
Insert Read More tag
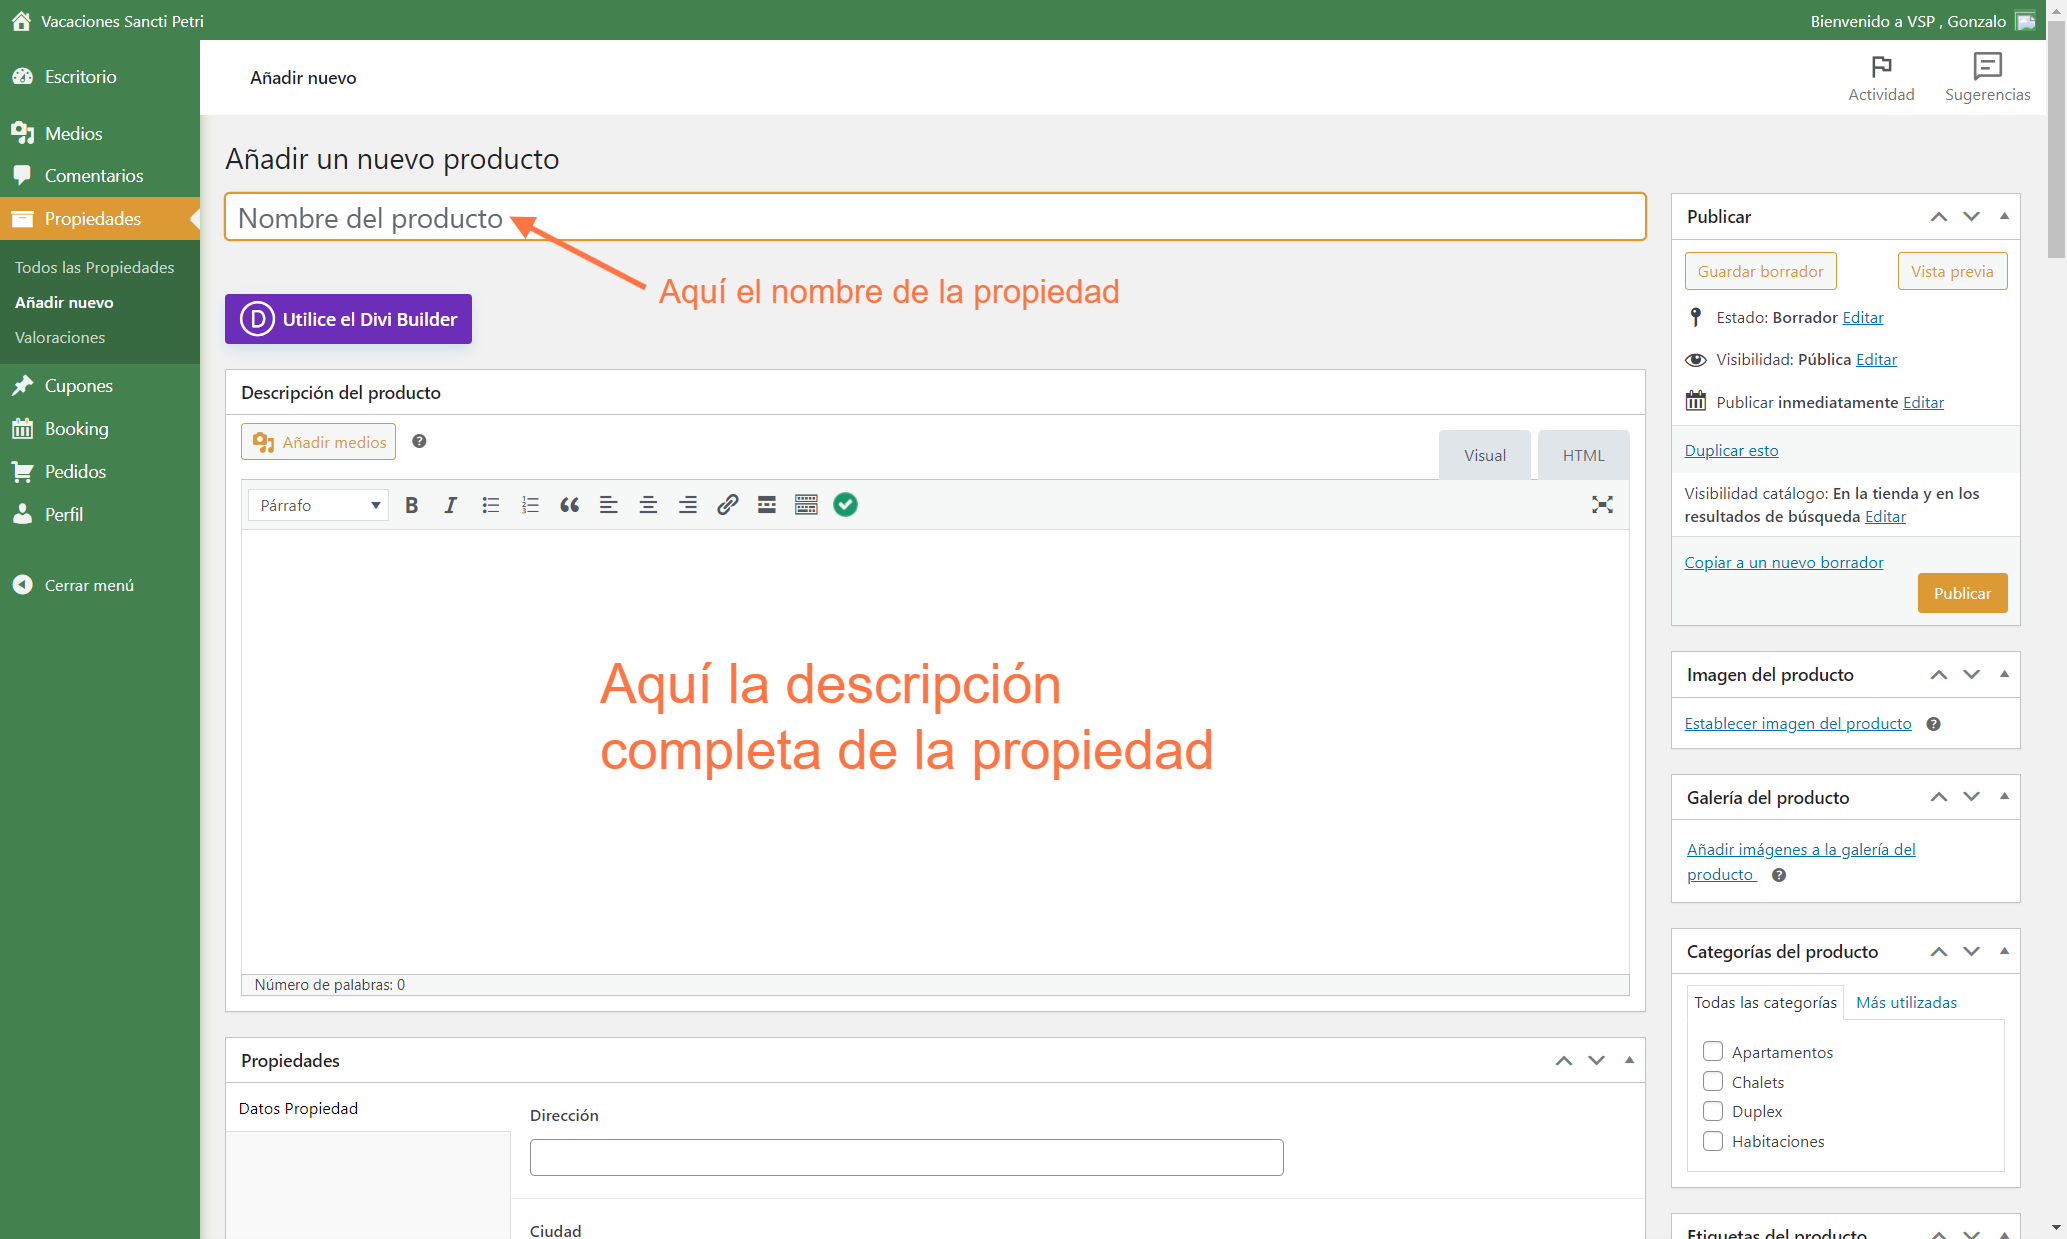767,505
